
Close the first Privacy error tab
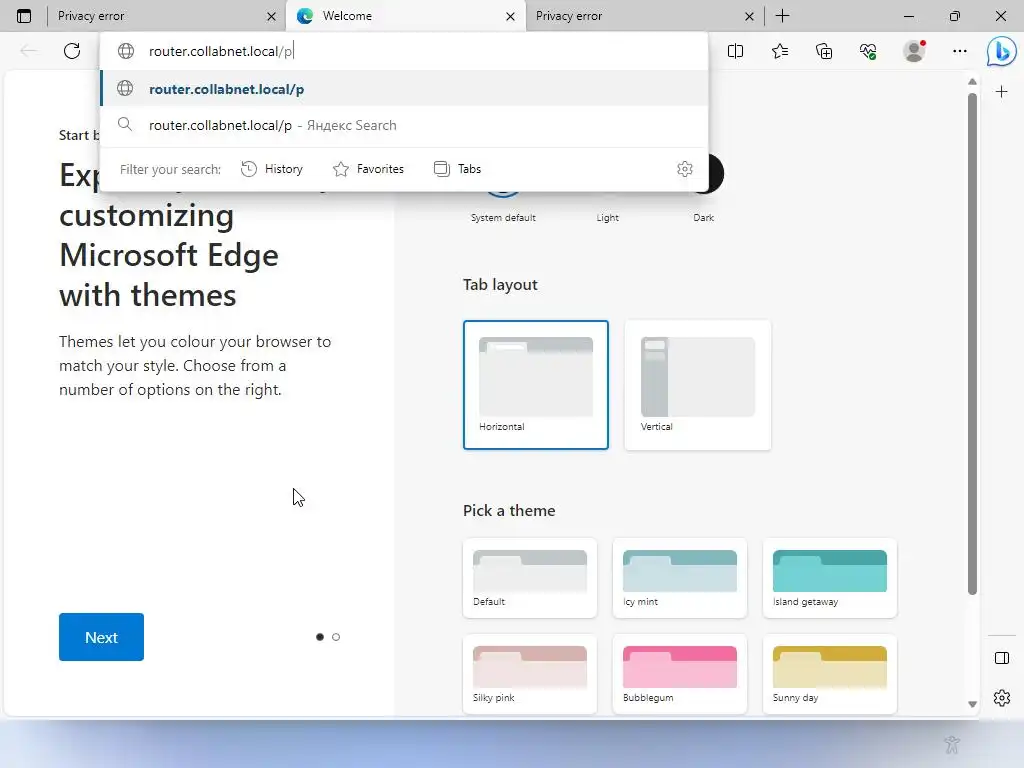click(x=272, y=16)
